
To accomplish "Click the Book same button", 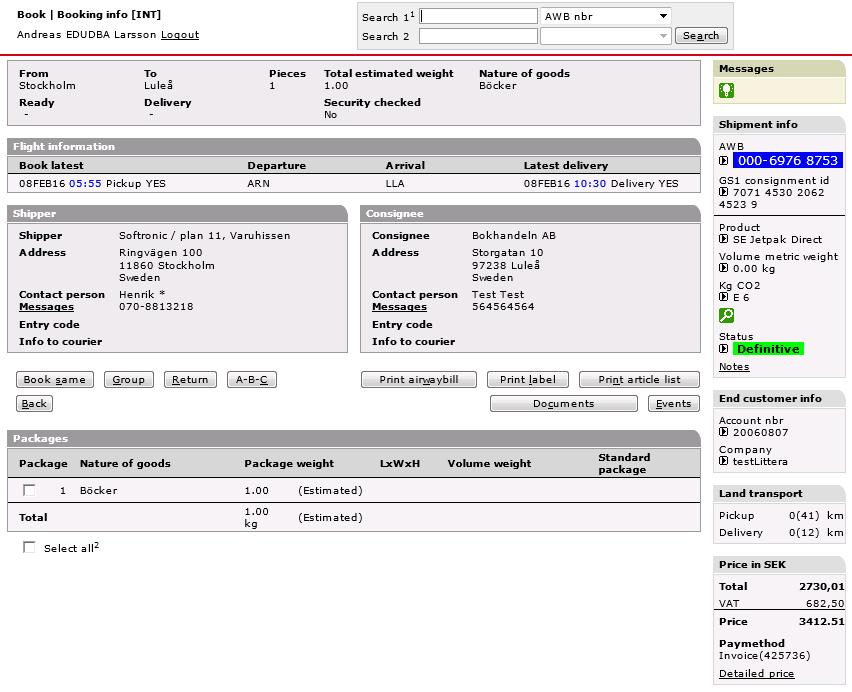I will [x=55, y=380].
